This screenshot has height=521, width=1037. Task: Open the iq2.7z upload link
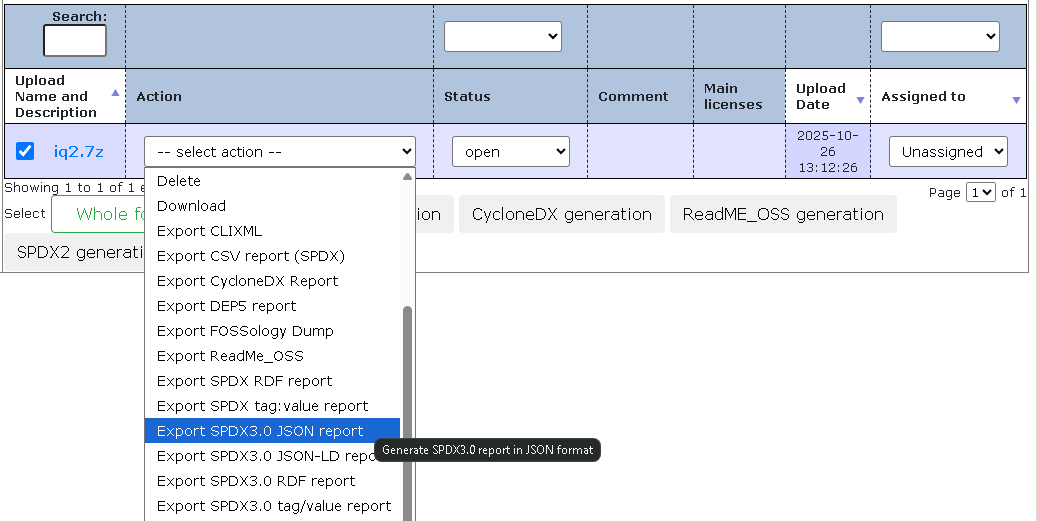click(x=78, y=152)
